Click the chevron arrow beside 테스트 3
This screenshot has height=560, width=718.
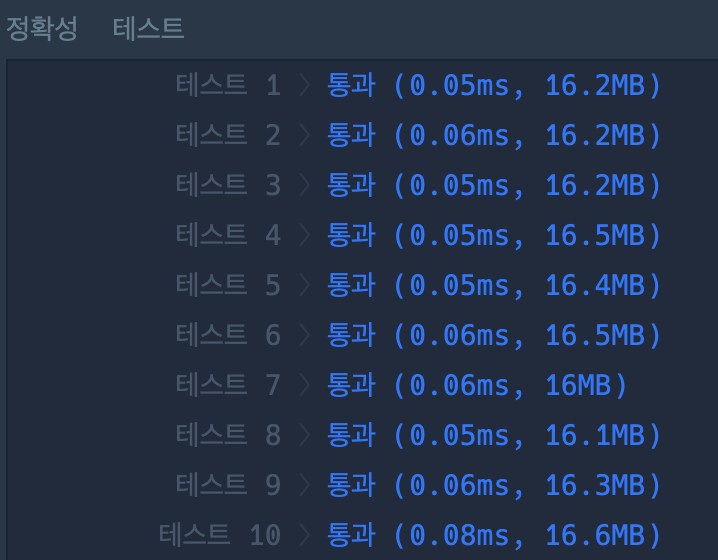point(305,185)
